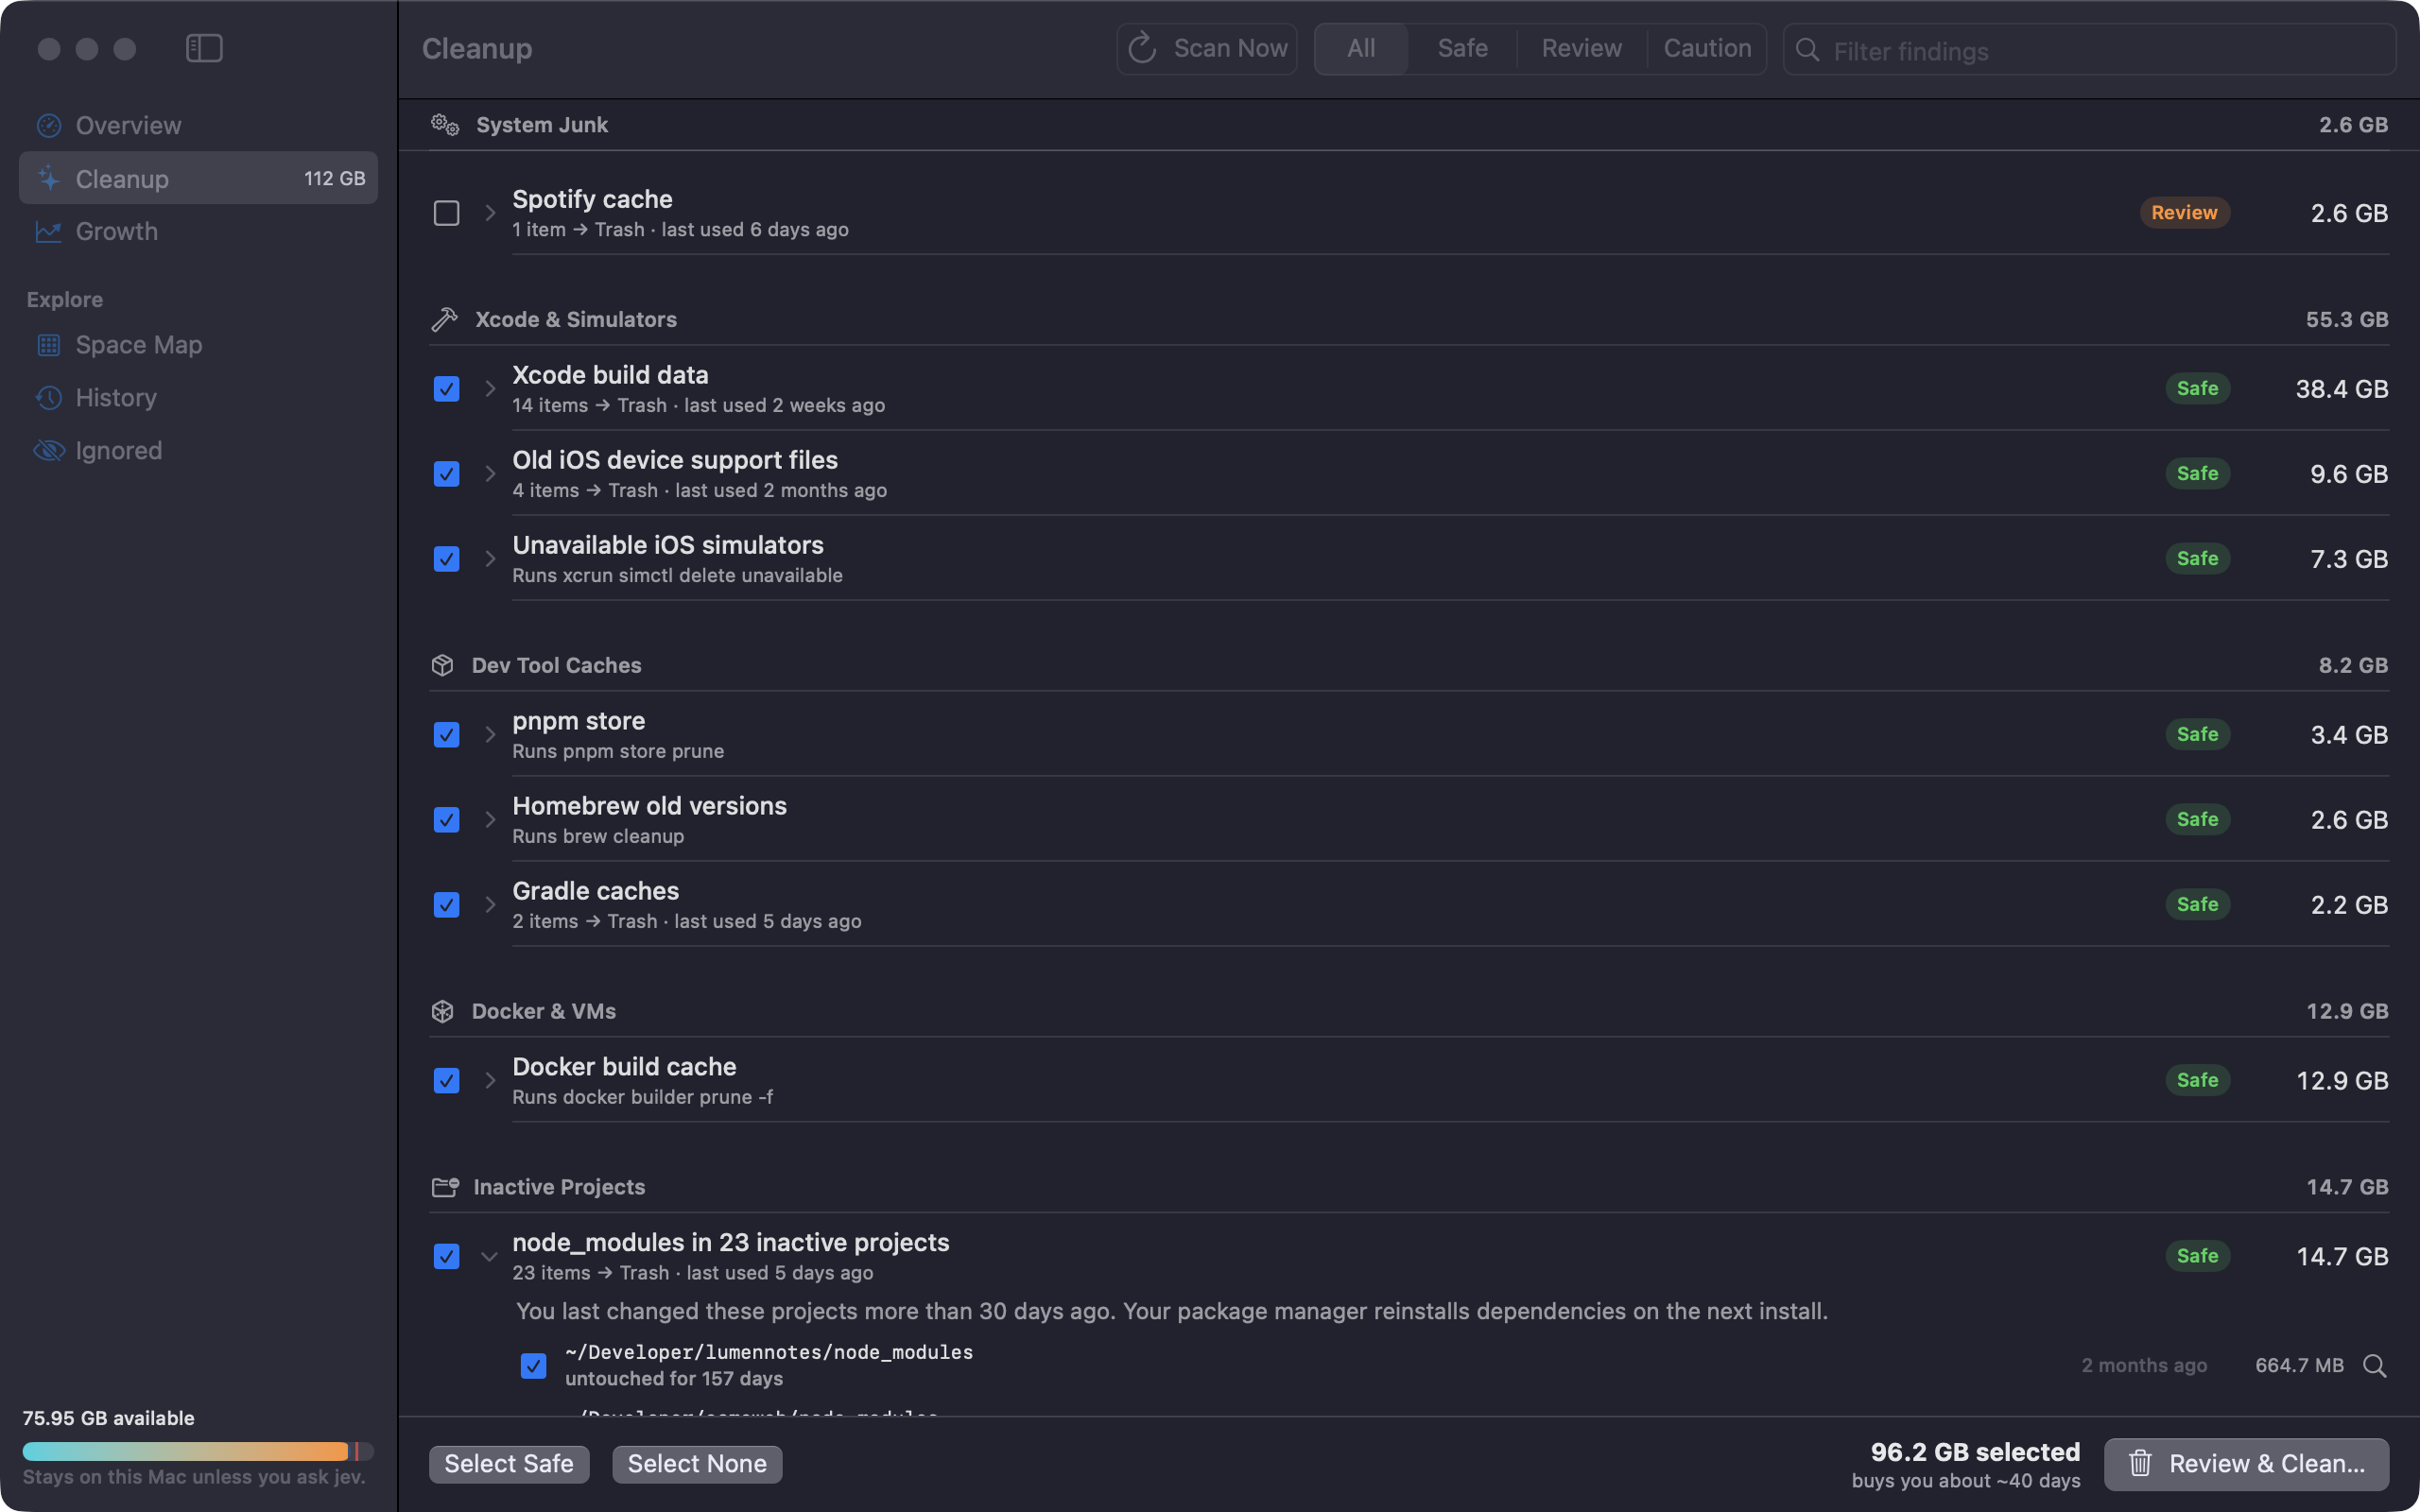Switch to the Safe filter tab
Viewport: 2420px width, 1512px height.
1463,49
